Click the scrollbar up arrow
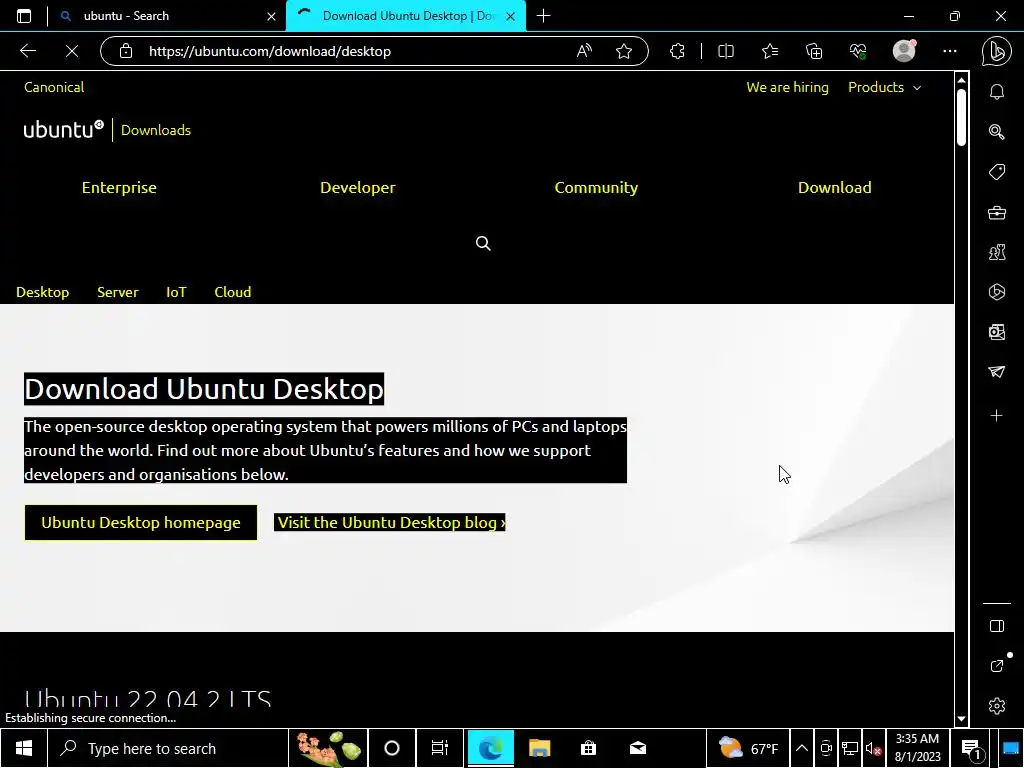This screenshot has height=768, width=1024. pyautogui.click(x=961, y=80)
